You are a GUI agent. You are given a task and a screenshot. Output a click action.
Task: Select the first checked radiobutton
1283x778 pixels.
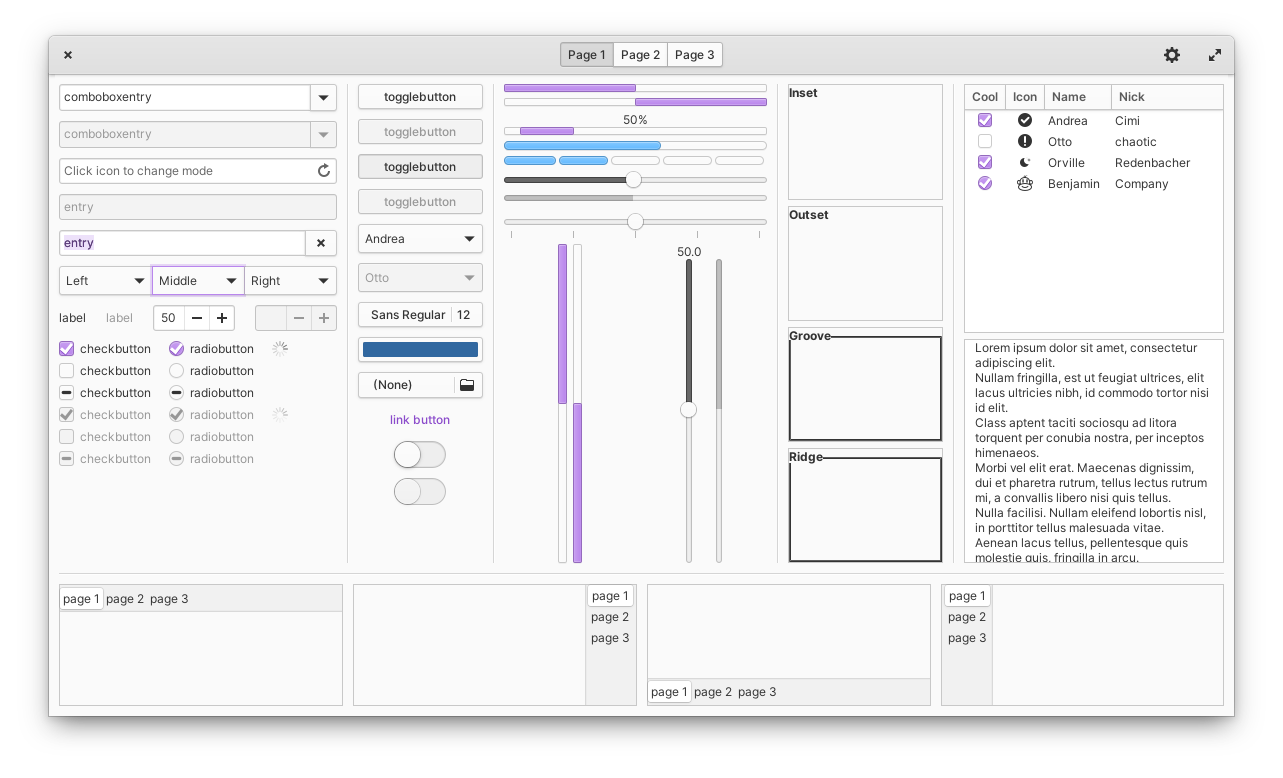click(177, 349)
